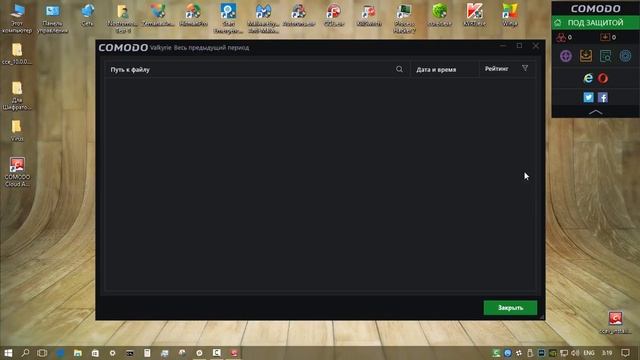Open File Explorer from taskbar
This screenshot has width=640, height=360.
pos(78,353)
